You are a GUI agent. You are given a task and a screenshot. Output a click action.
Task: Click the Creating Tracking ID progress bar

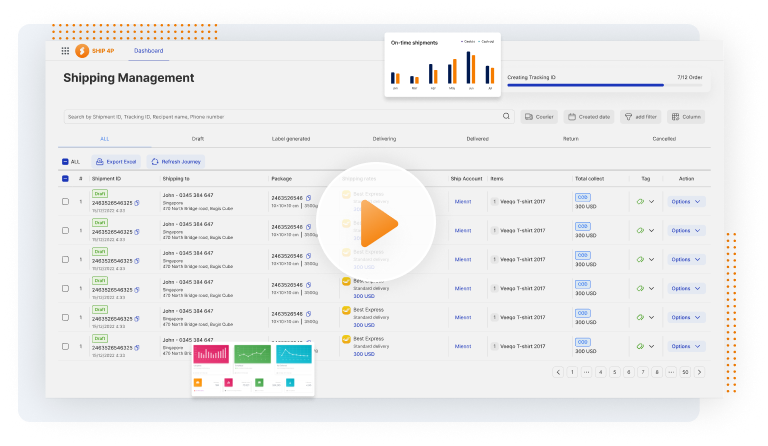coord(605,85)
